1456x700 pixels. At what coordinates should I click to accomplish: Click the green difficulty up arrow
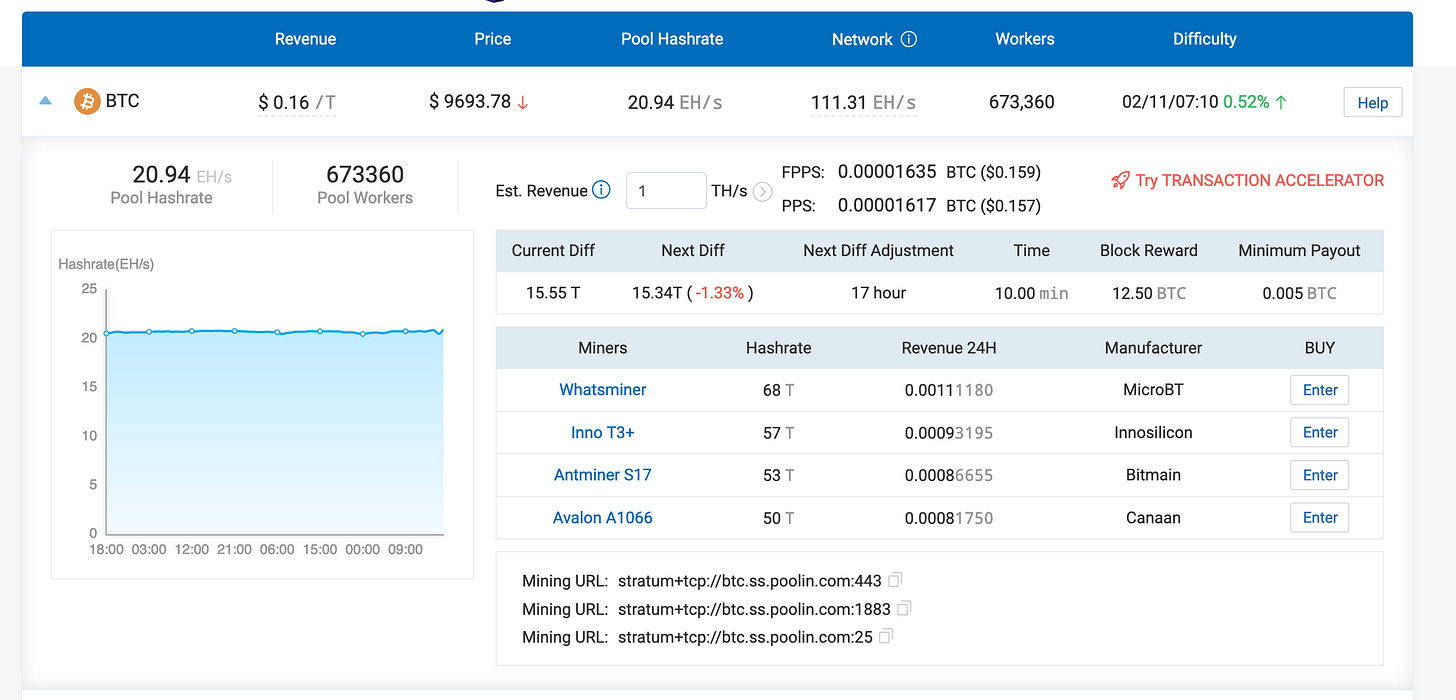click(1281, 102)
